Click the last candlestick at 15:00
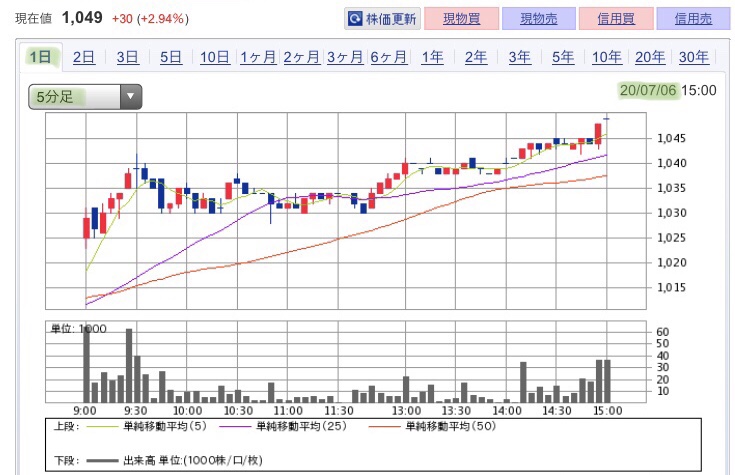Screen dimensions: 735x475 pos(607,119)
